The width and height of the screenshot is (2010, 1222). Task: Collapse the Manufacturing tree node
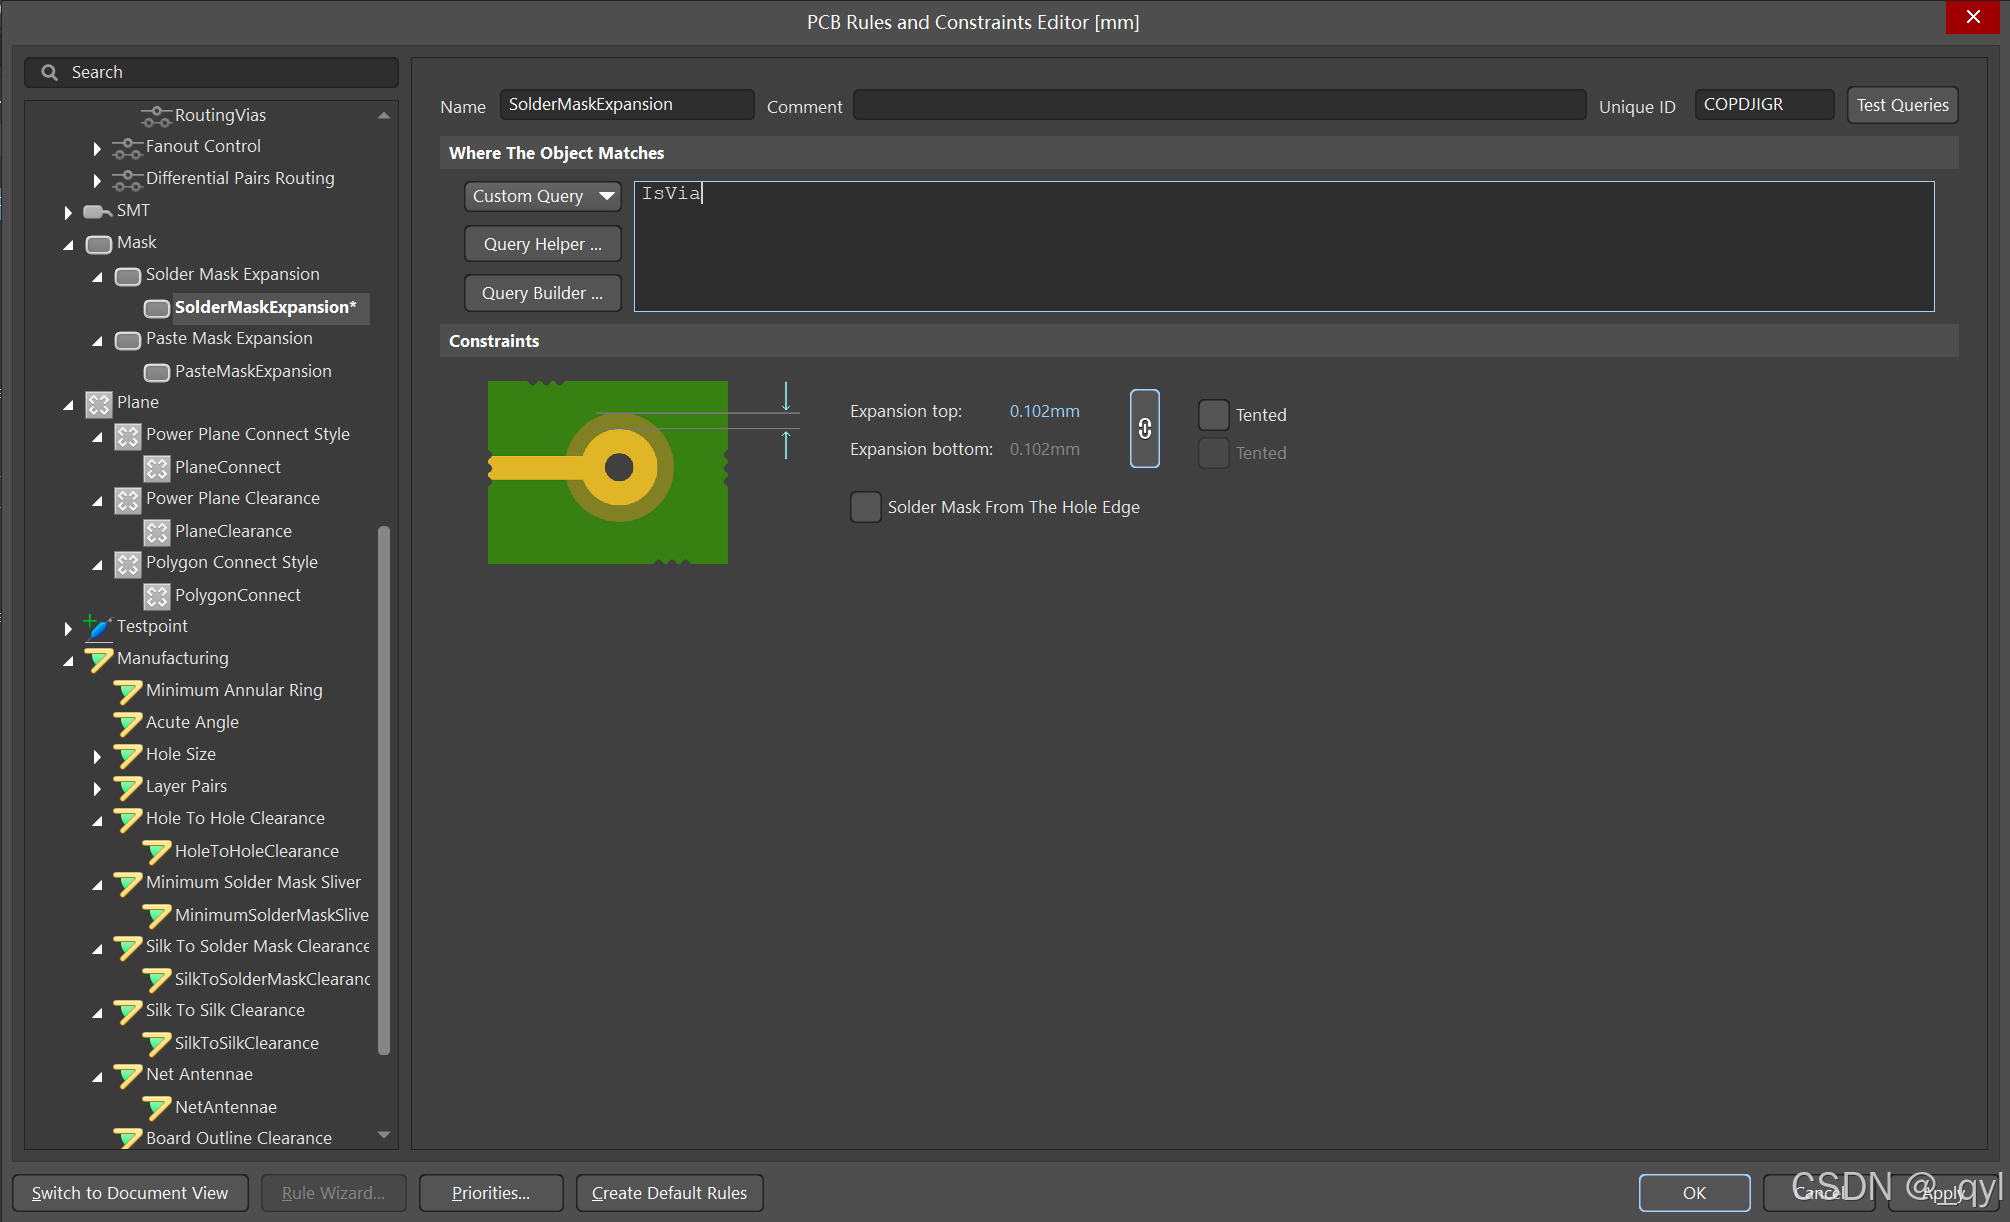point(68,660)
